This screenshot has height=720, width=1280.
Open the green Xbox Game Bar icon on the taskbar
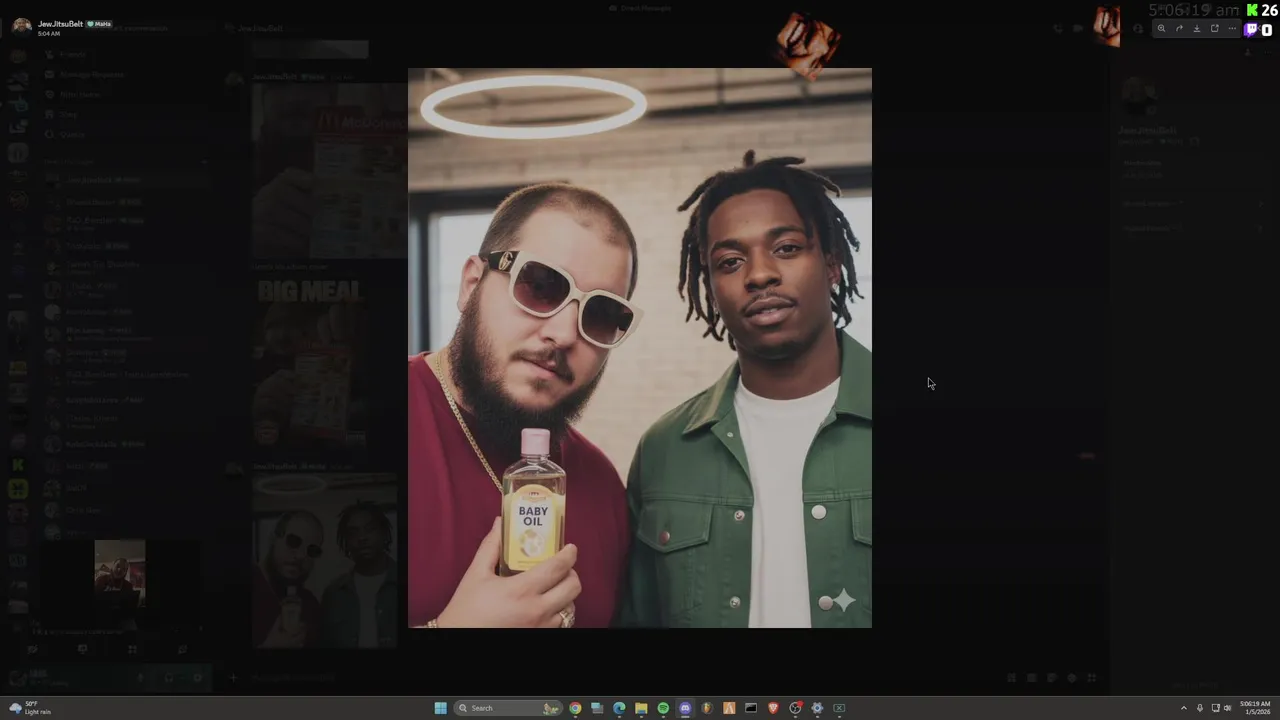point(839,708)
